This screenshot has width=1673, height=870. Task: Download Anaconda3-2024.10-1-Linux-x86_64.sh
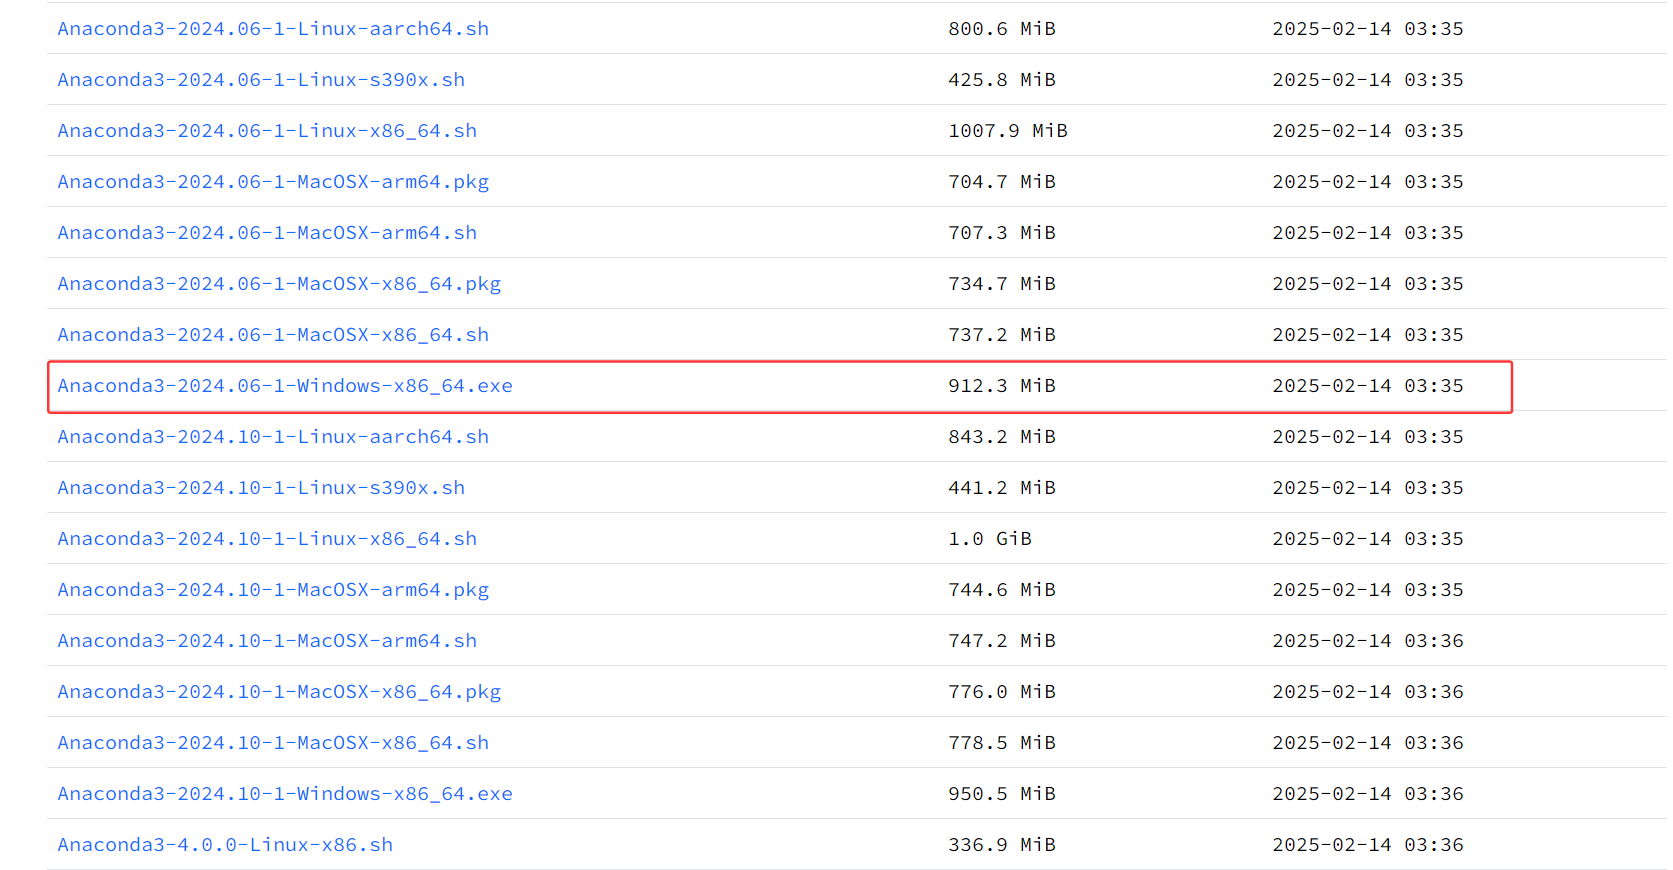[x=267, y=539]
